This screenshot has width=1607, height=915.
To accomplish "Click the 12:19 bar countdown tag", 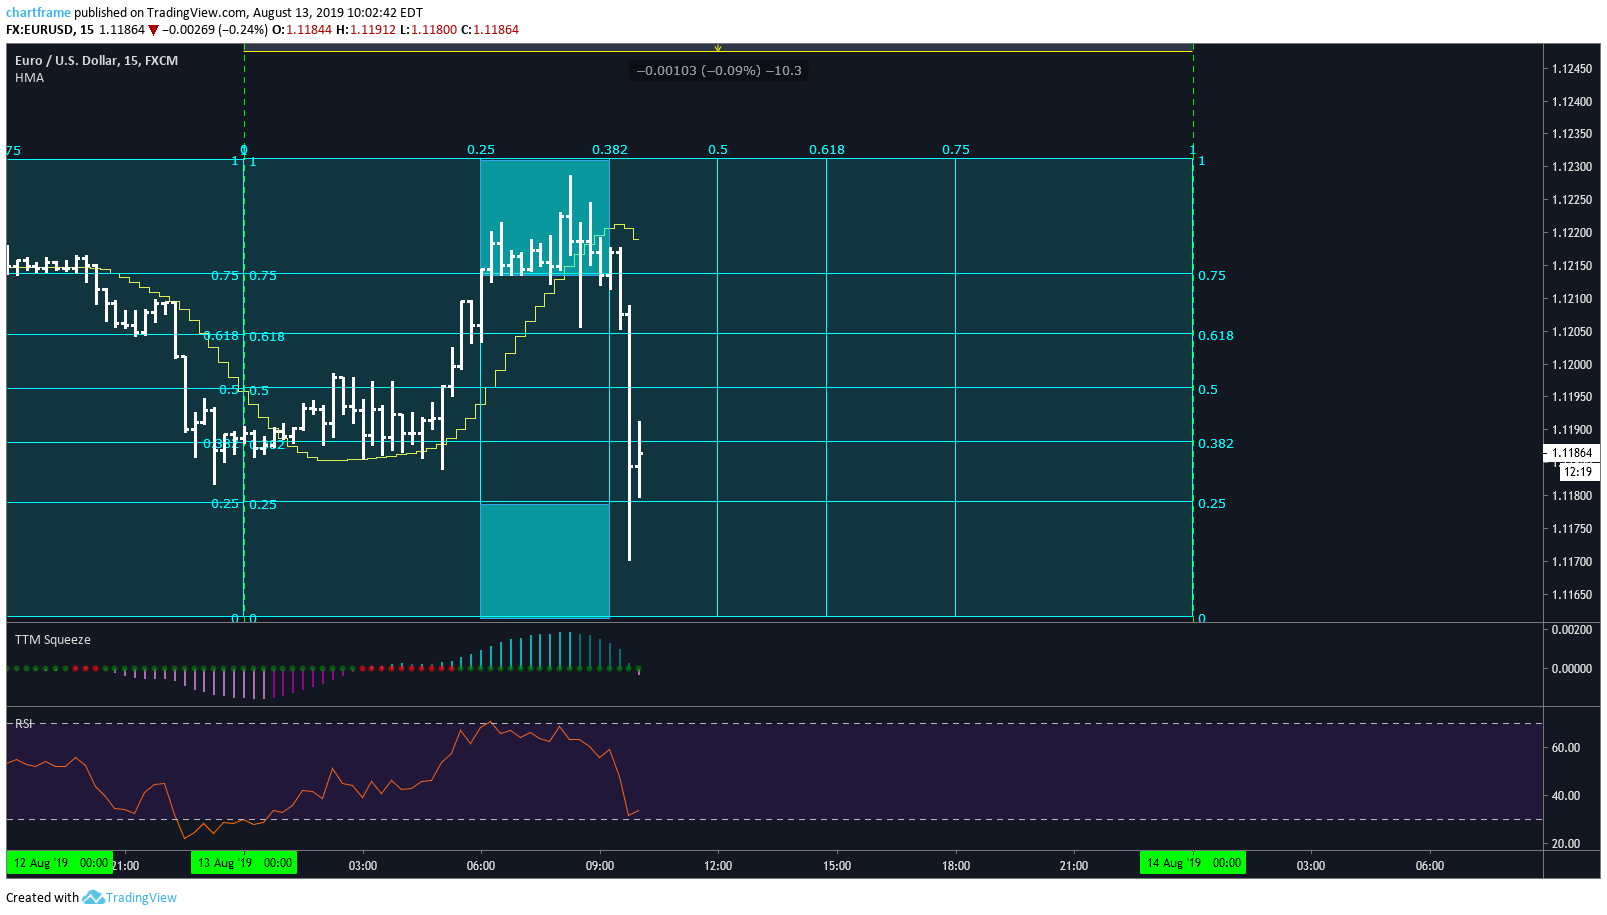I will [1578, 472].
